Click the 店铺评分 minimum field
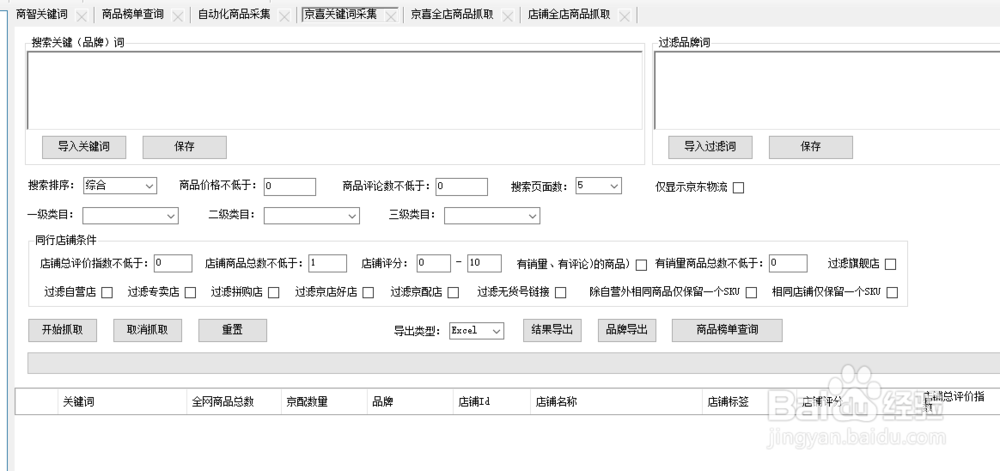Image resolution: width=1000 pixels, height=471 pixels. point(434,263)
